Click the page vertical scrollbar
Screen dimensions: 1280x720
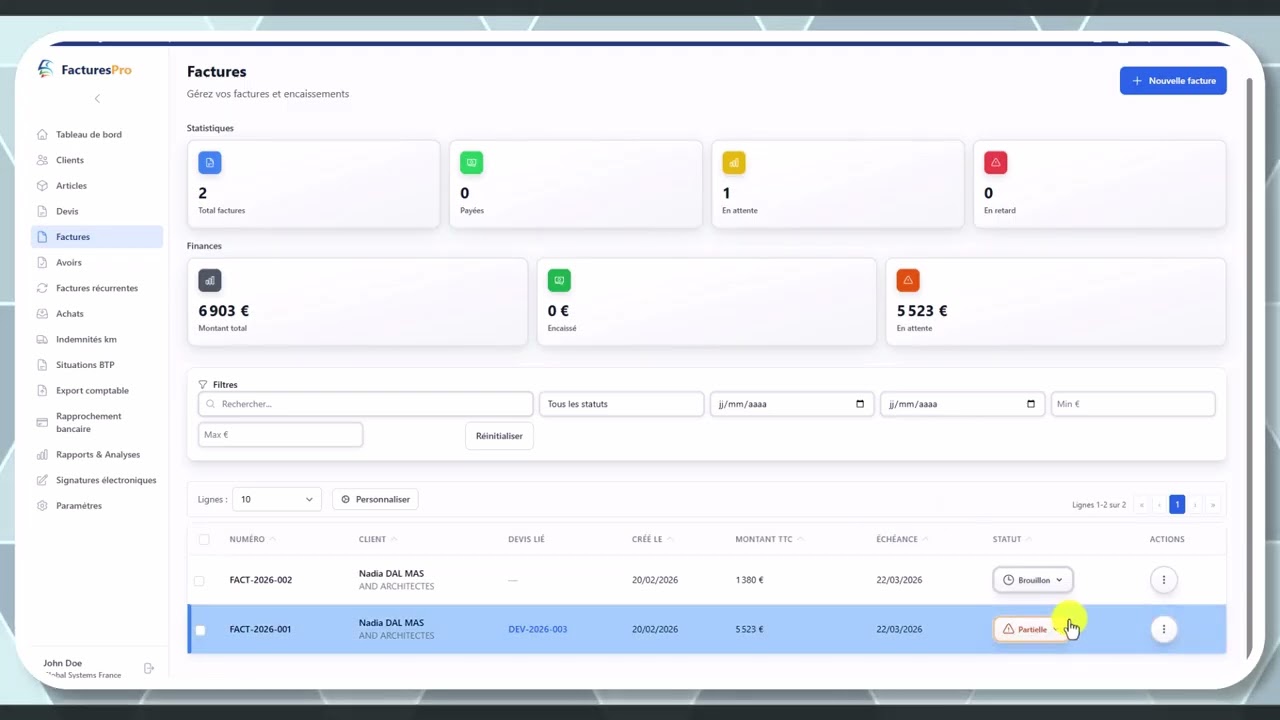pos(1249,366)
